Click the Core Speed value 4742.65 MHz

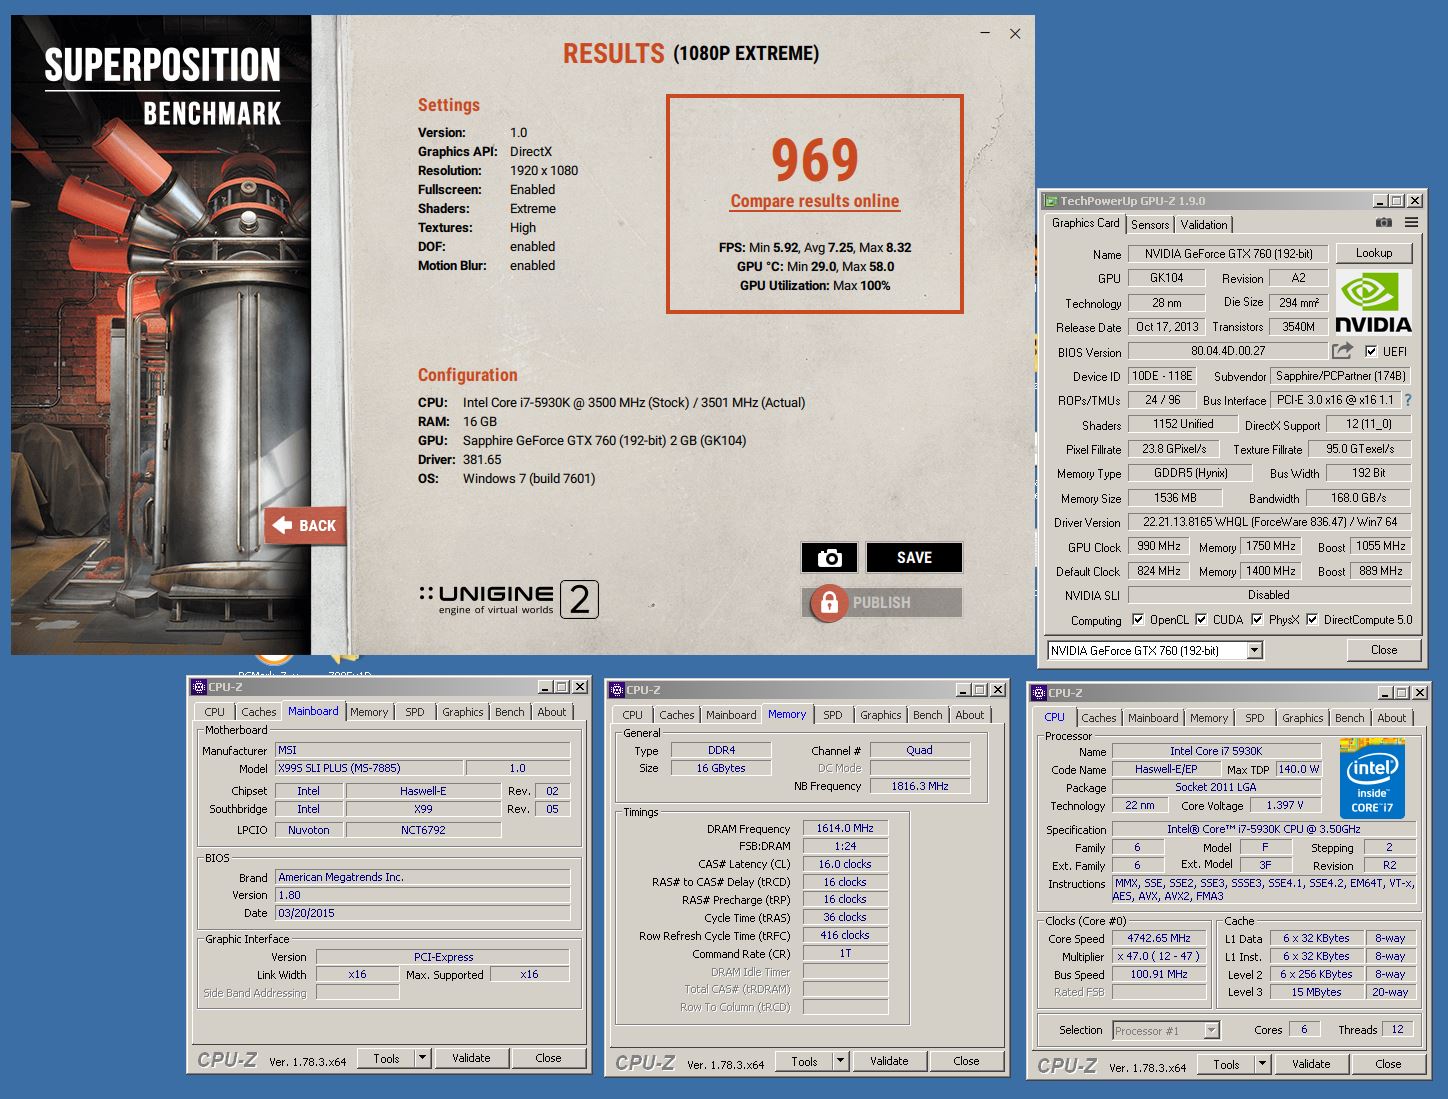pyautogui.click(x=1159, y=939)
